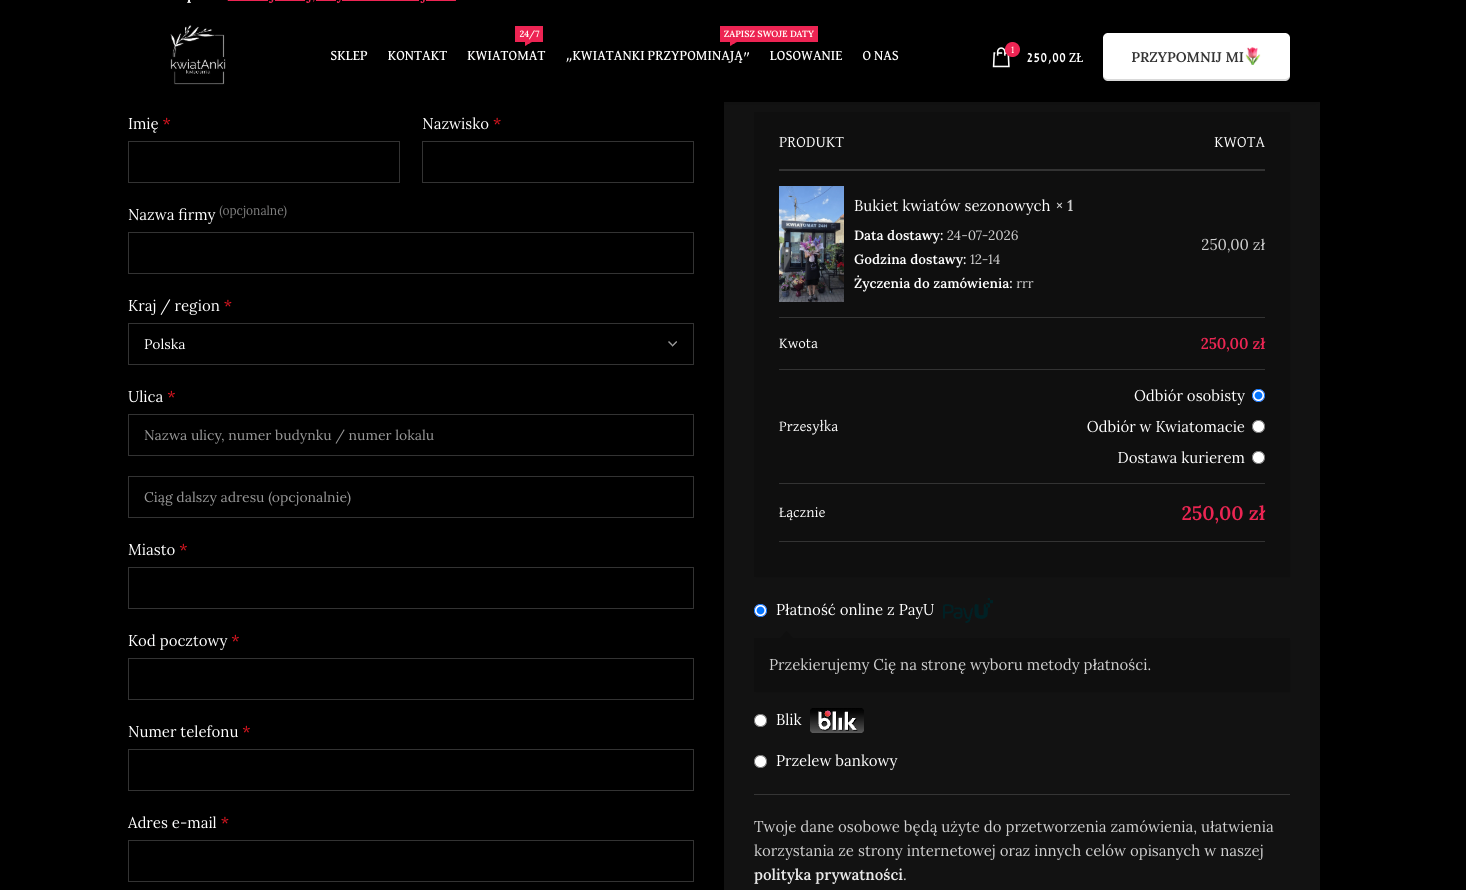1466x890 pixels.
Task: Open the shopping bag cart icon
Action: click(1001, 57)
